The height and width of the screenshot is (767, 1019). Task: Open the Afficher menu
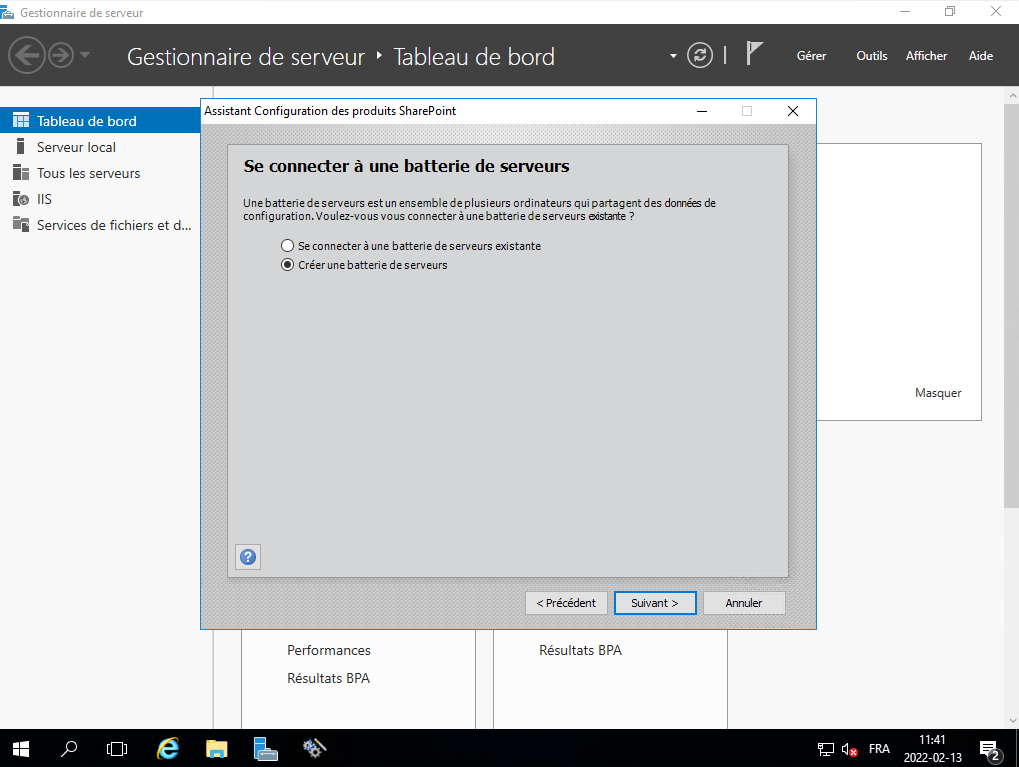[926, 56]
